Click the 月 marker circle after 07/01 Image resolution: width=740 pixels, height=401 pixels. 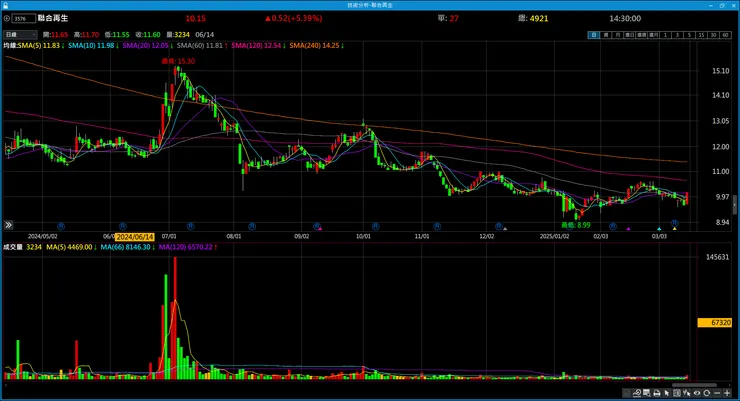(191, 226)
